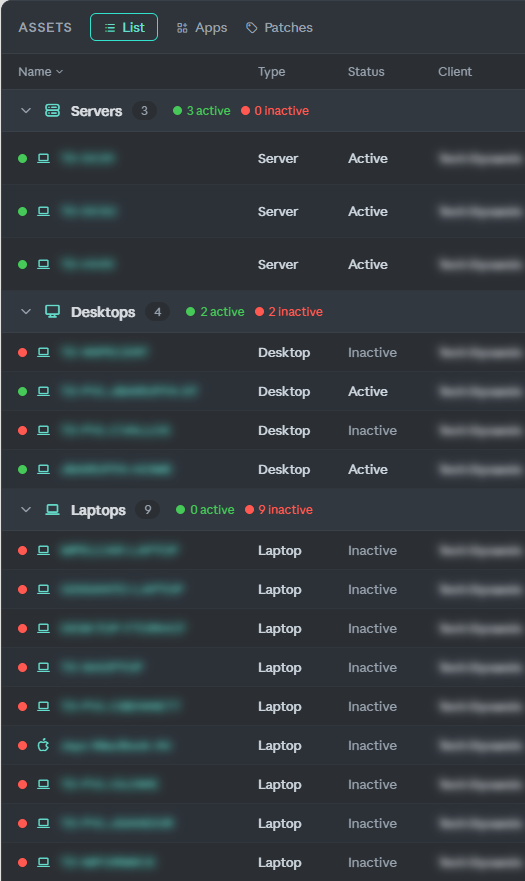Collapse the Servers group chevron
Viewport: 525px width, 881px height.
(x=26, y=111)
